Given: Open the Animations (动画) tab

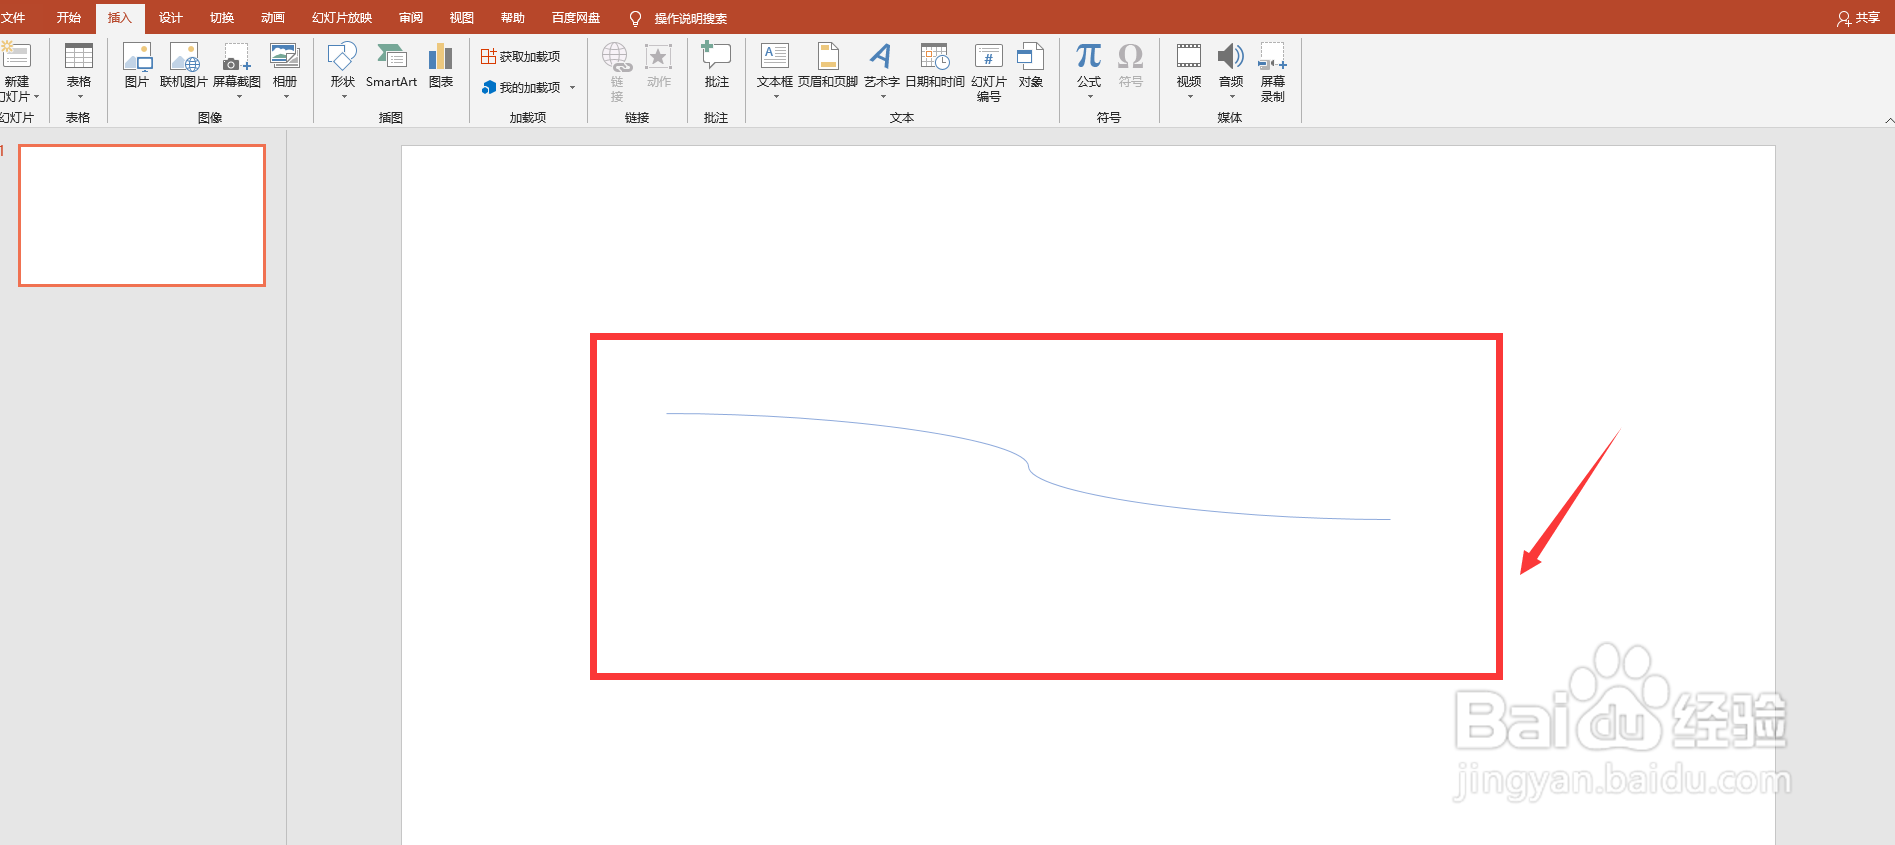Looking at the screenshot, I should click(273, 18).
